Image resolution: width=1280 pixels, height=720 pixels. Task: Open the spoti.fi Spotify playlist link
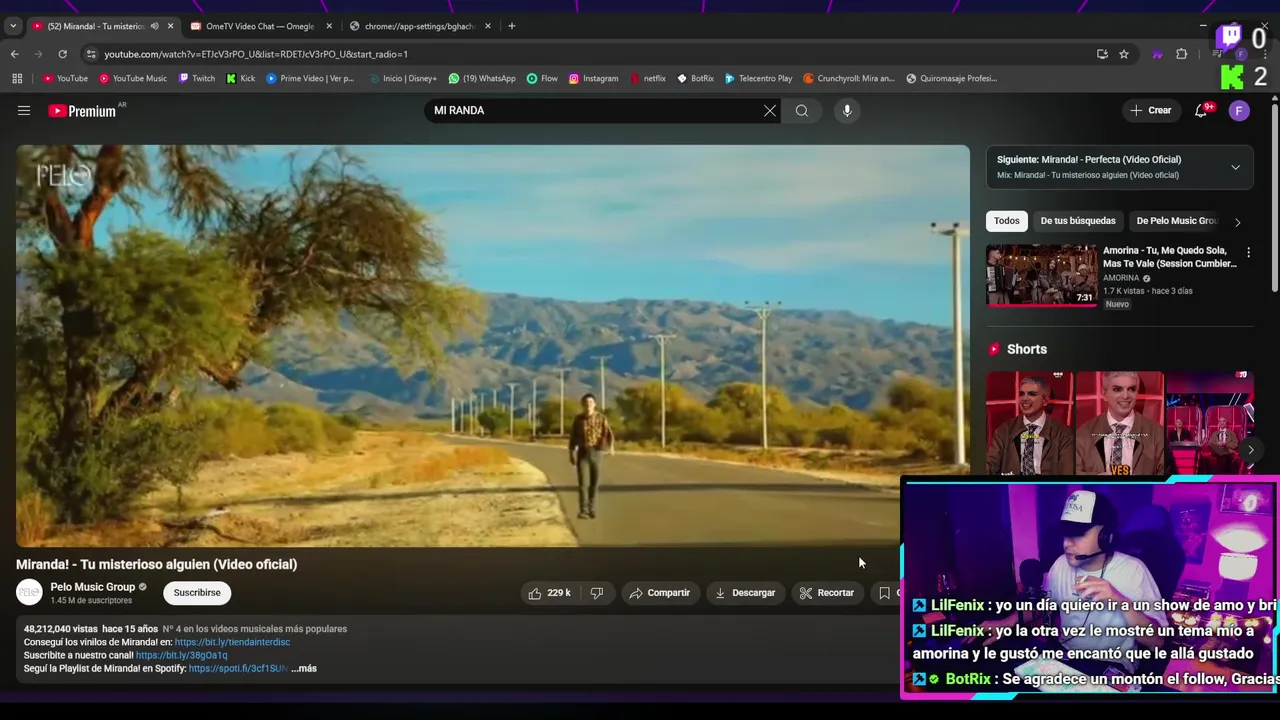pyautogui.click(x=237, y=668)
